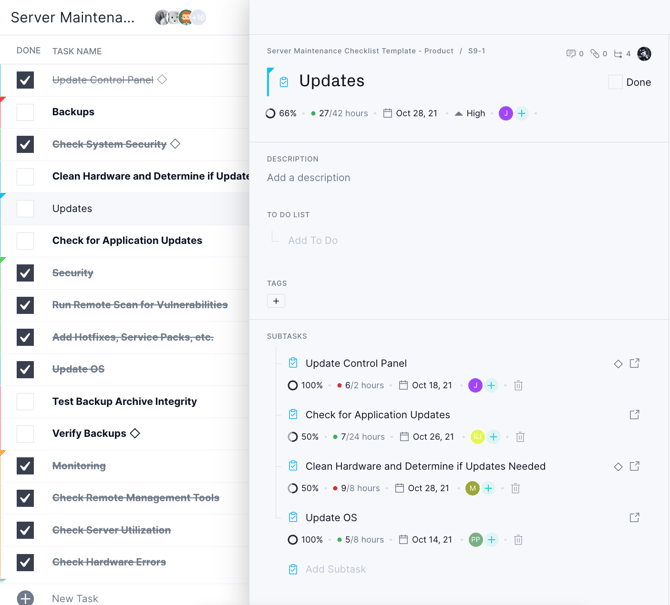Add assignee to Update OS subtask

pyautogui.click(x=491, y=540)
